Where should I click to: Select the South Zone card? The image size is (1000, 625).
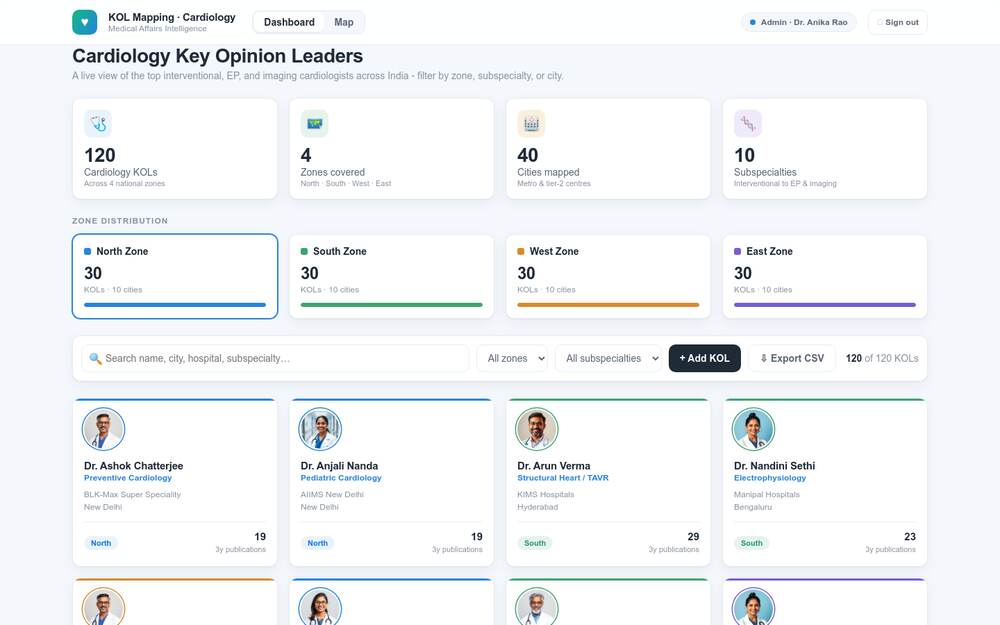click(x=392, y=276)
